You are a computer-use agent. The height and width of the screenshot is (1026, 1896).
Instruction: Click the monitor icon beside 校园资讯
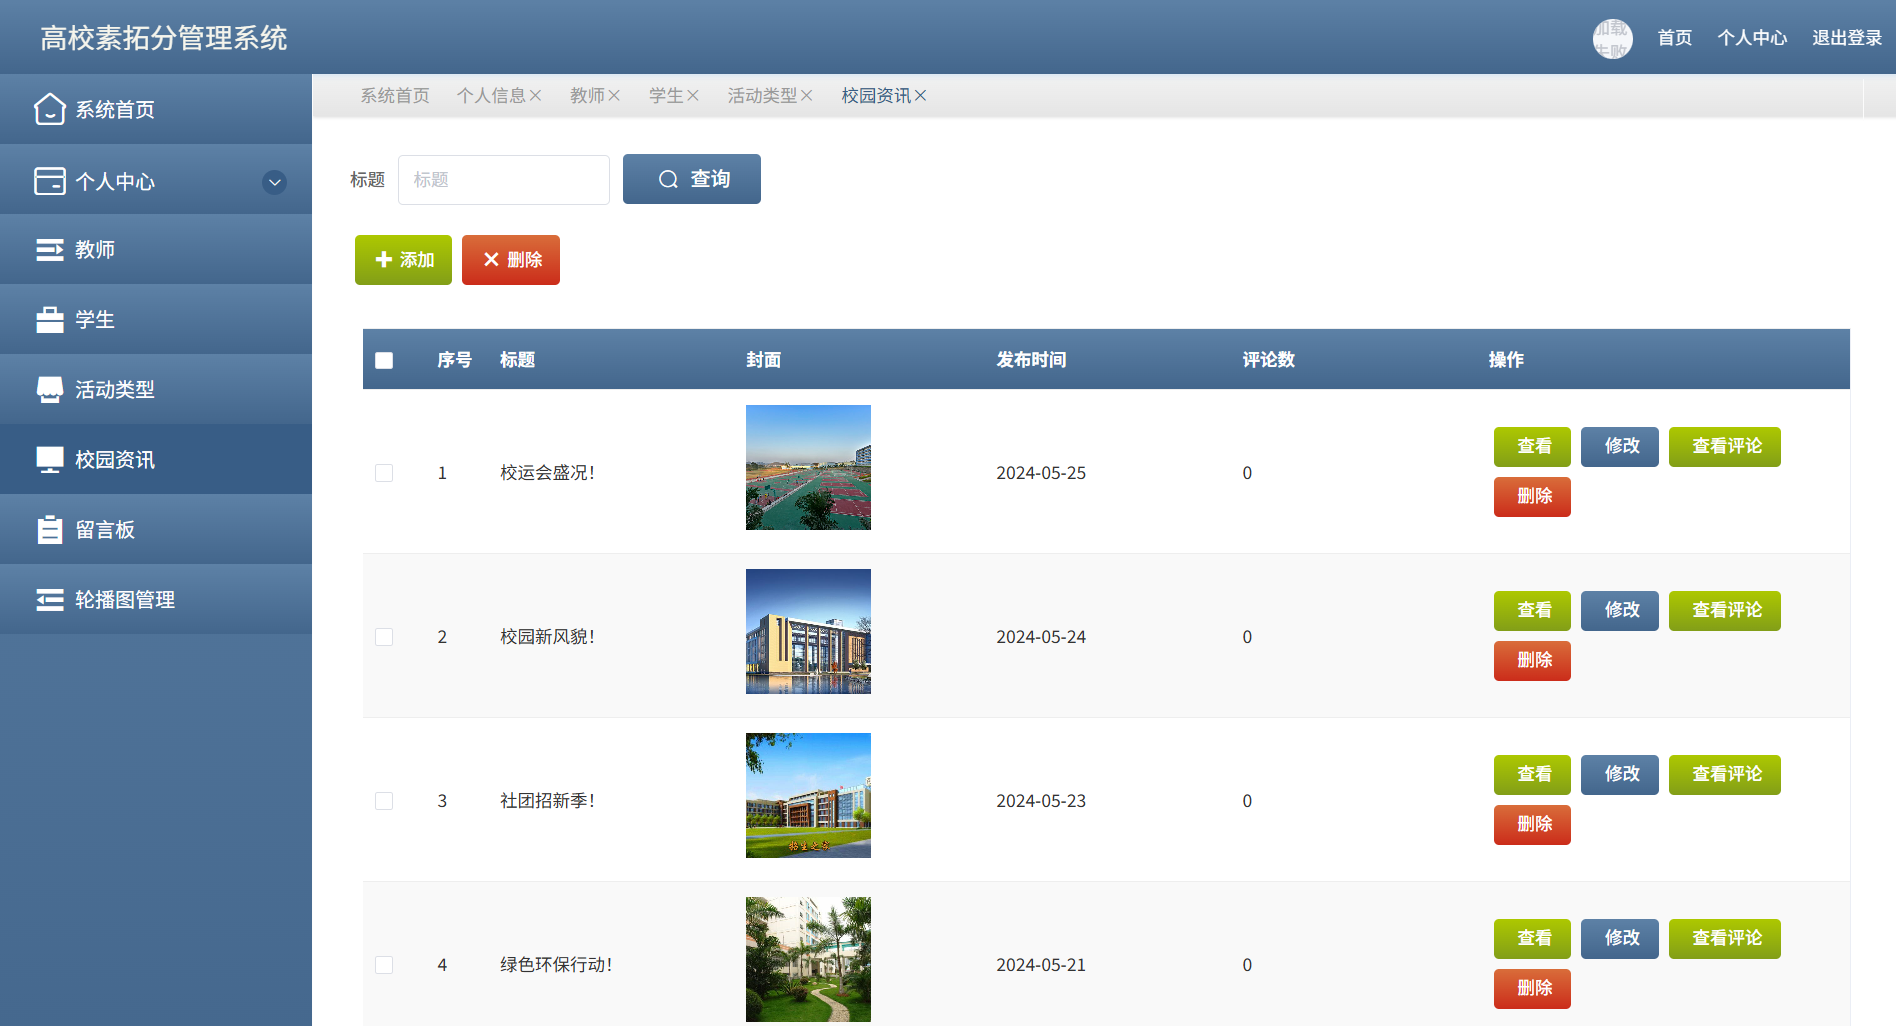pos(50,459)
